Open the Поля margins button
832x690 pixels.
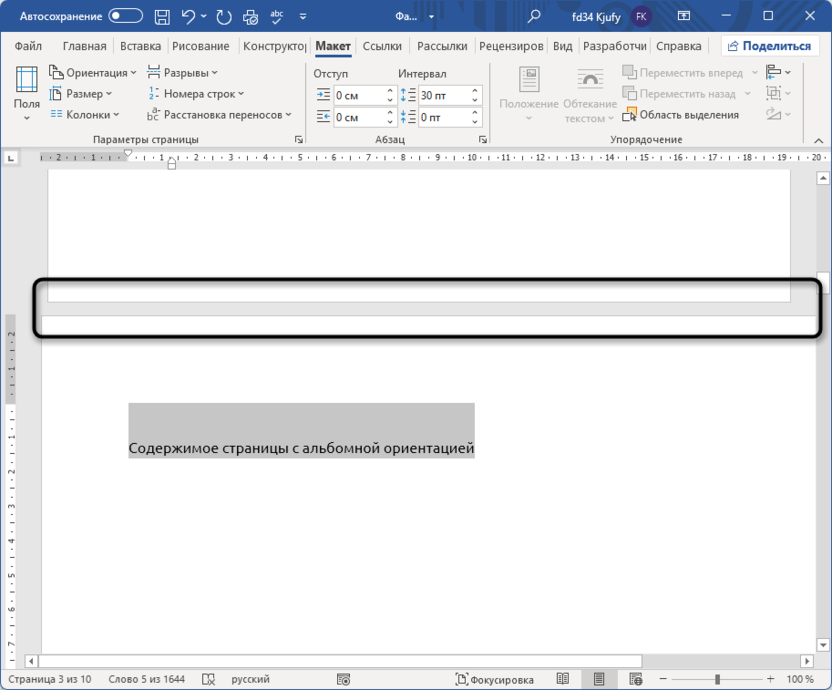pyautogui.click(x=27, y=93)
